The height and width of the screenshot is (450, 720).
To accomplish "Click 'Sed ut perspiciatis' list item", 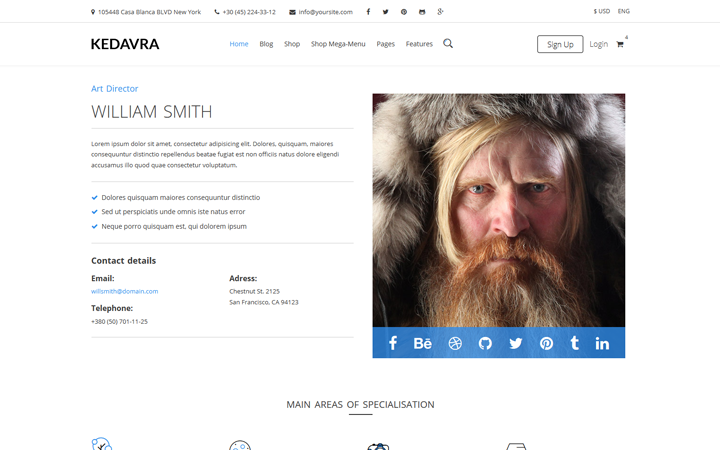I will coord(173,212).
